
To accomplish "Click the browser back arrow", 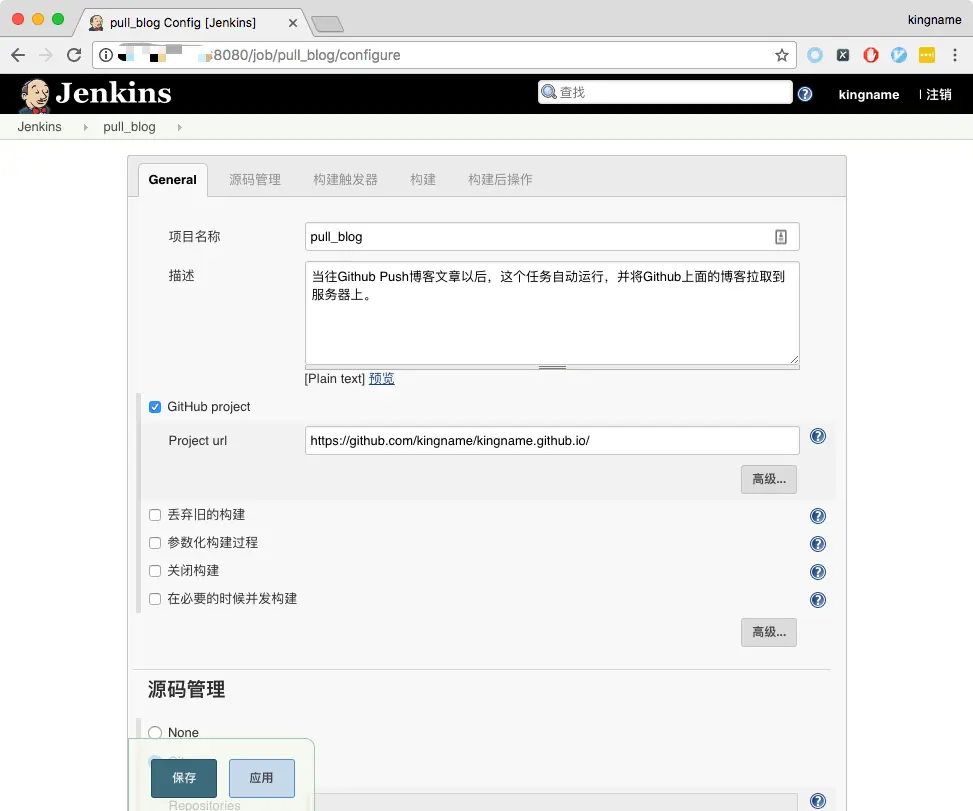I will pyautogui.click(x=18, y=55).
